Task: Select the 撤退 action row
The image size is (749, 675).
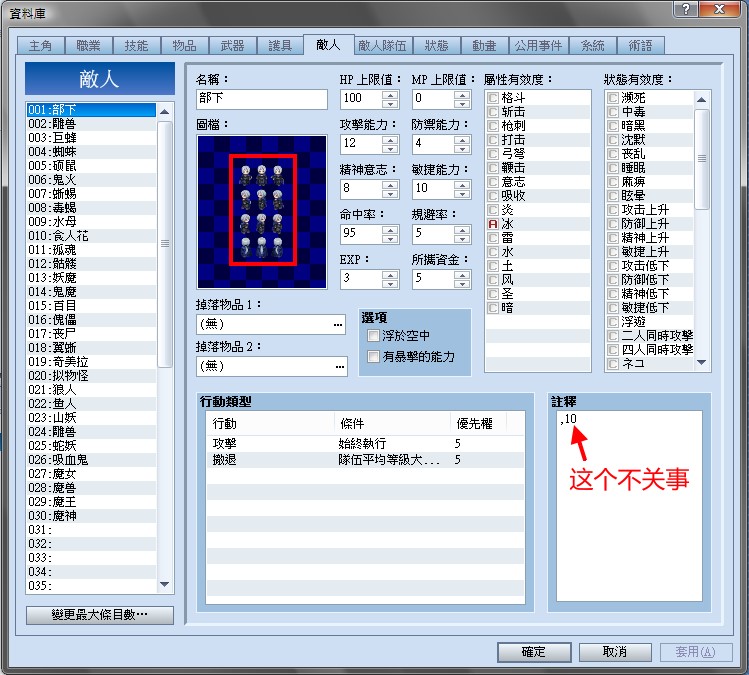Action: pos(365,460)
